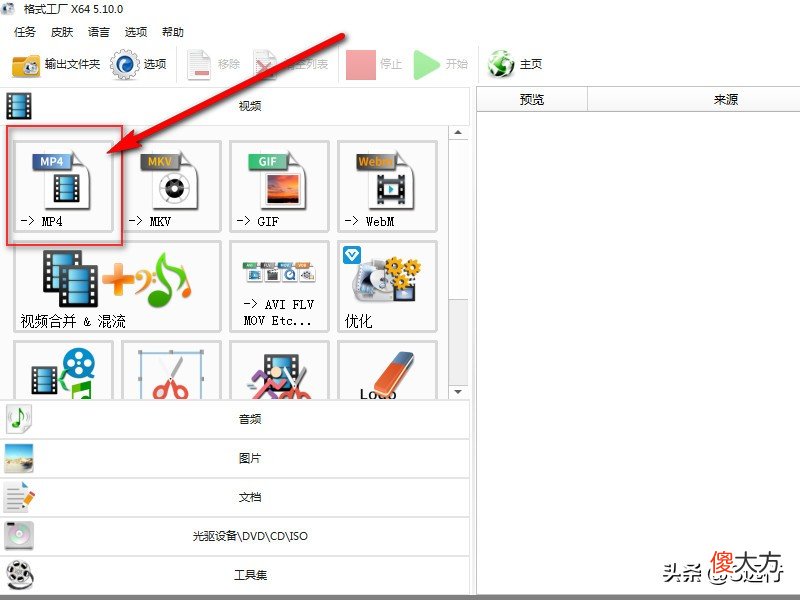Screen dimensions: 800x600
Task: Open the 语言 menu
Action: pyautogui.click(x=98, y=32)
